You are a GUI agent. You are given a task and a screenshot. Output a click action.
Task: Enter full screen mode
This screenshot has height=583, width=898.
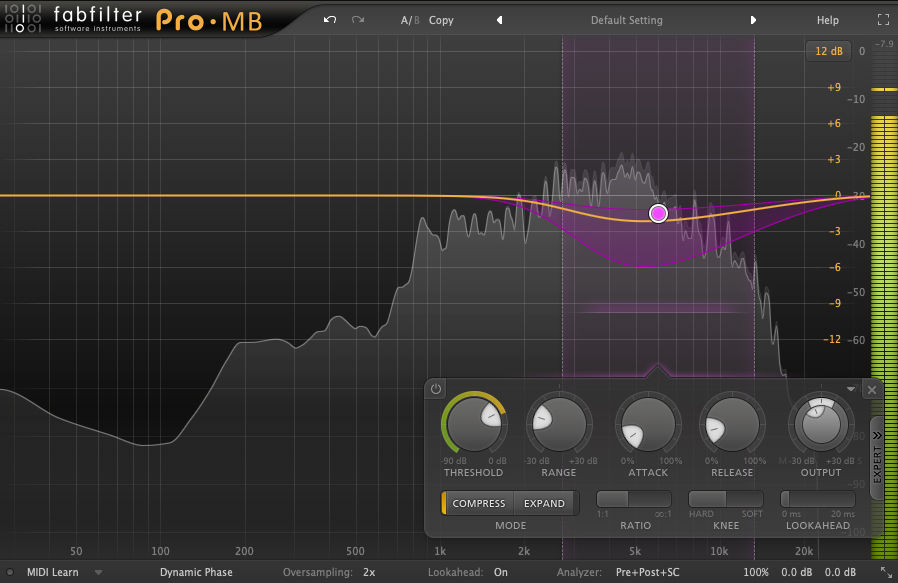[x=883, y=20]
